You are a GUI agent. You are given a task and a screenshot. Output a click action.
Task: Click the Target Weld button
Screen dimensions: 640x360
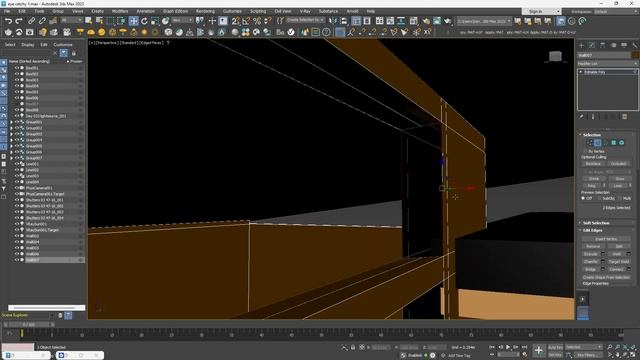click(x=619, y=262)
